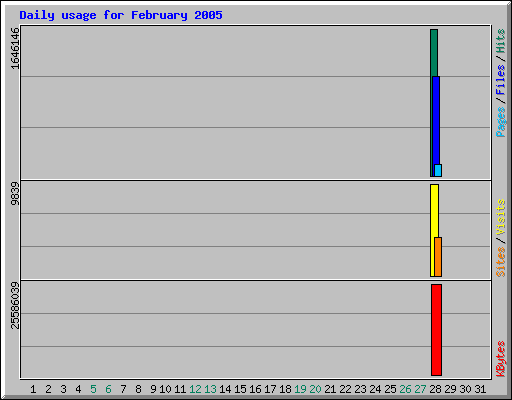Viewport: 512px width, 400px height.
Task: Click day 7 on the x-axis
Action: pyautogui.click(x=123, y=389)
